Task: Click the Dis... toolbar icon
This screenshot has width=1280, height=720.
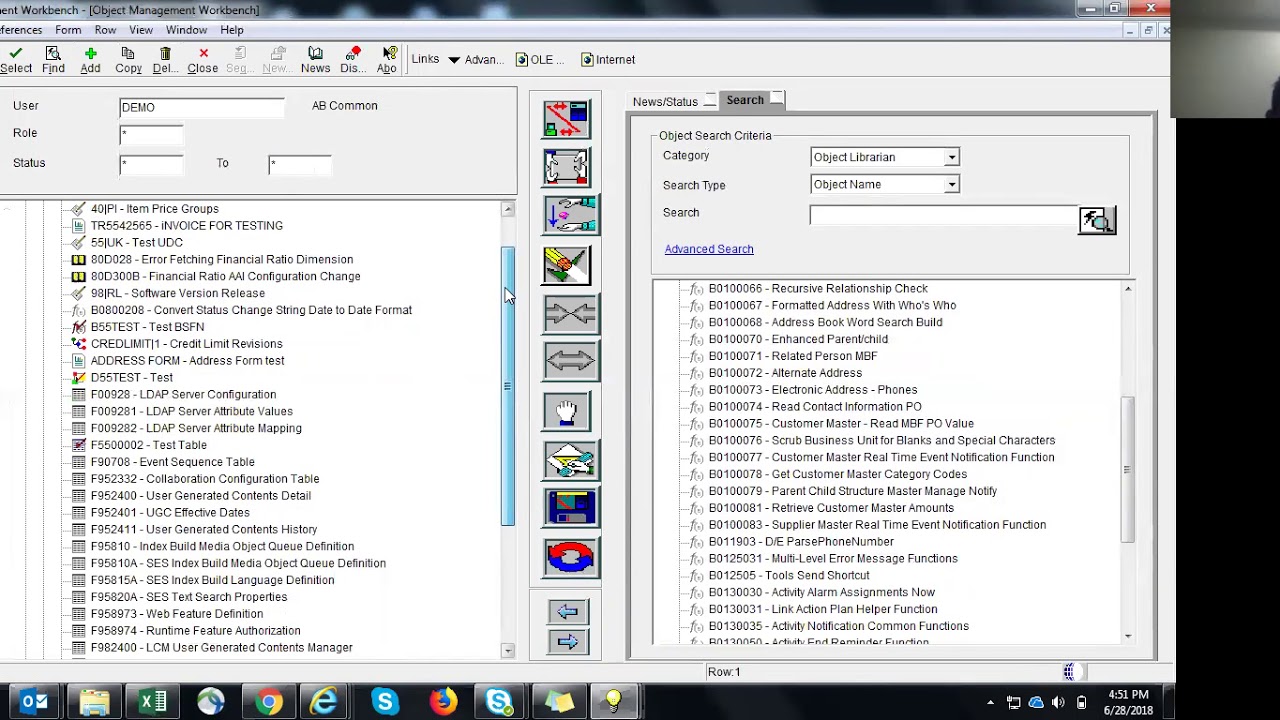Action: (x=353, y=60)
